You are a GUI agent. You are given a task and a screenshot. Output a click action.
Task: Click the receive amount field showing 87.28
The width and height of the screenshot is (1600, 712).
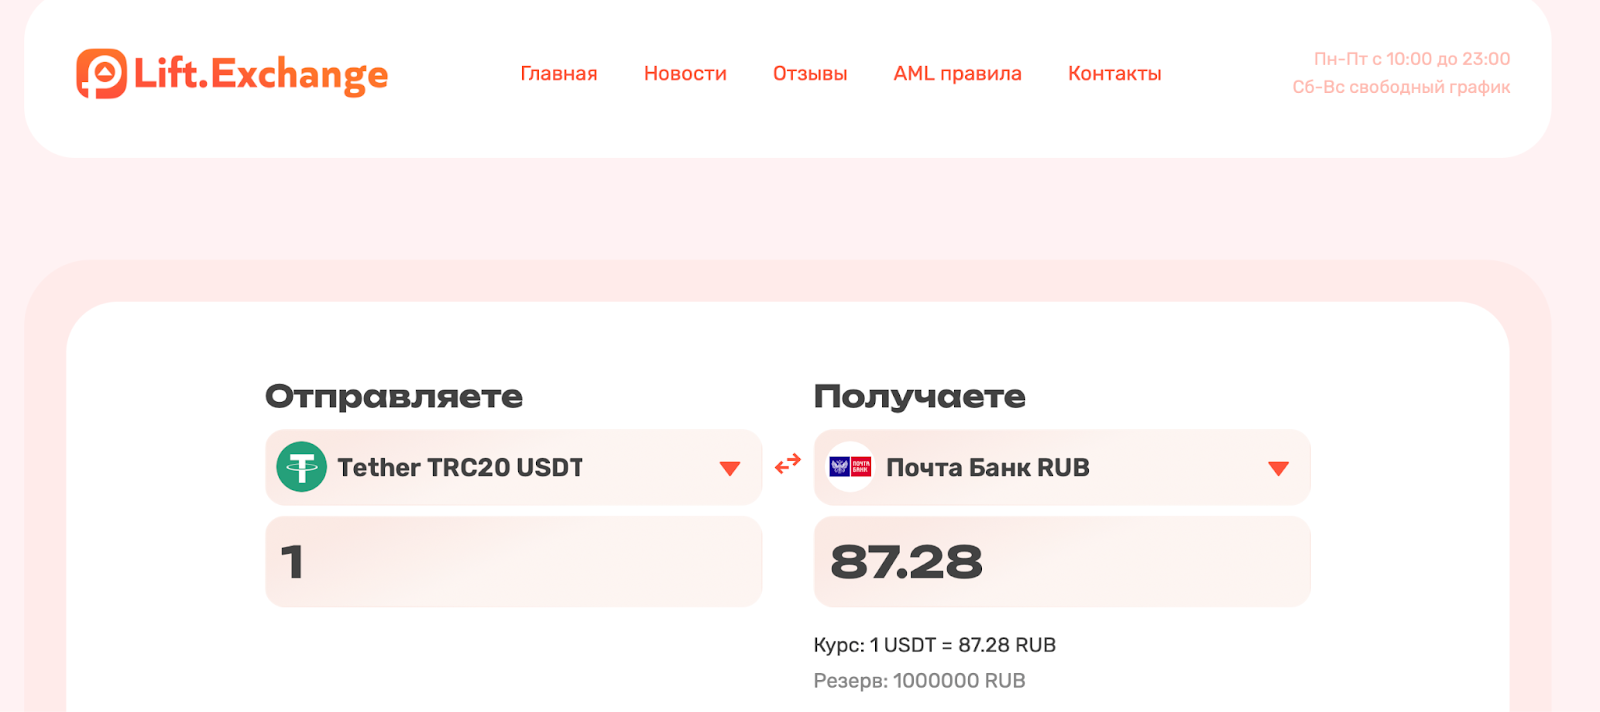[1062, 561]
